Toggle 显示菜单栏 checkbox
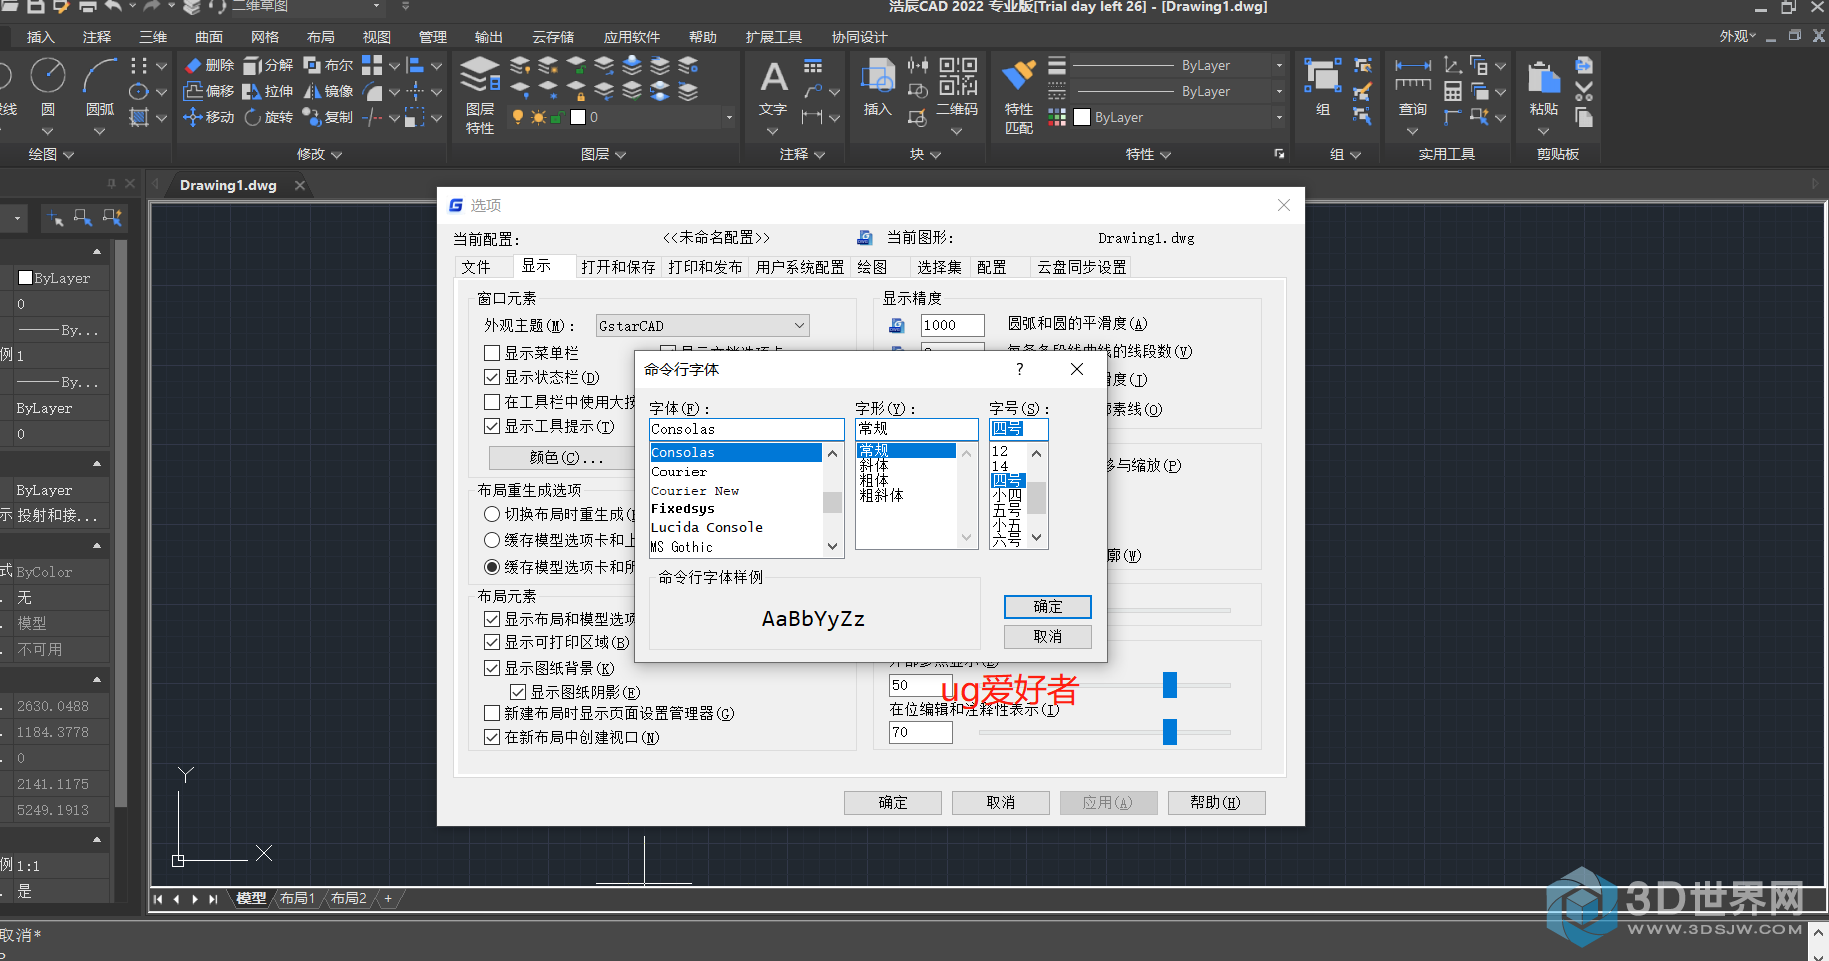 coord(492,353)
